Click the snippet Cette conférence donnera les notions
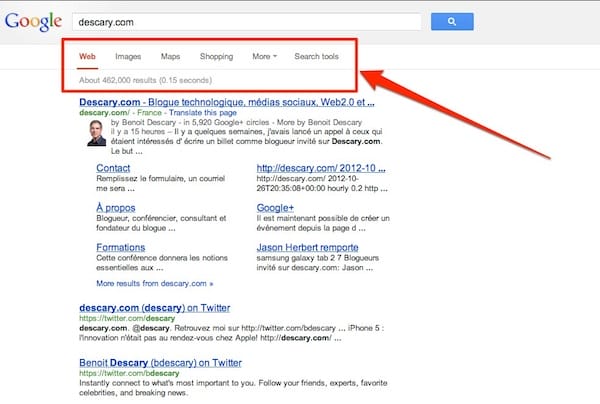The image size is (600, 404). click(162, 258)
